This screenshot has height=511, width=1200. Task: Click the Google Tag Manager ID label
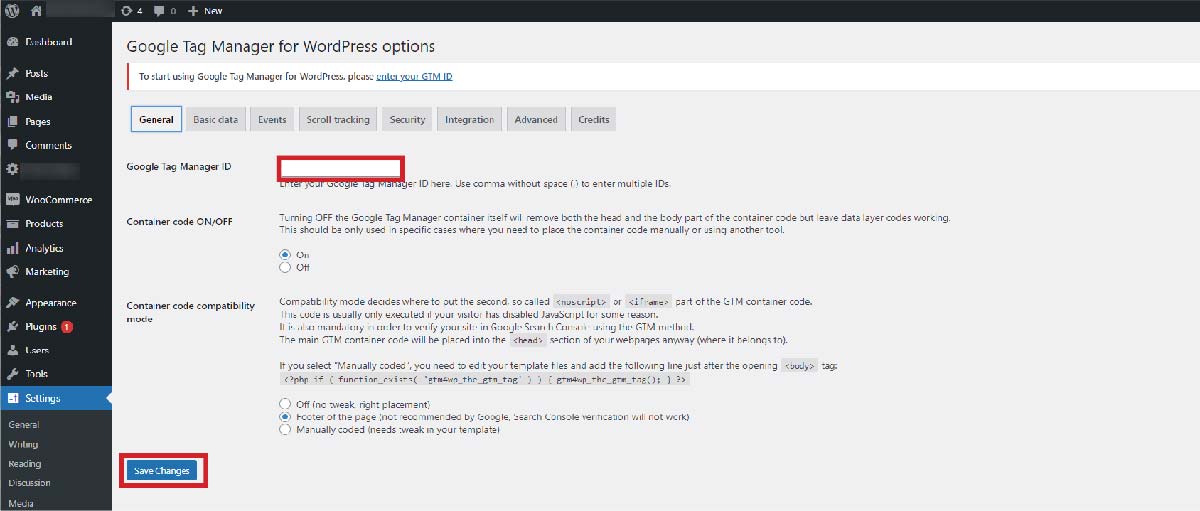(x=179, y=167)
